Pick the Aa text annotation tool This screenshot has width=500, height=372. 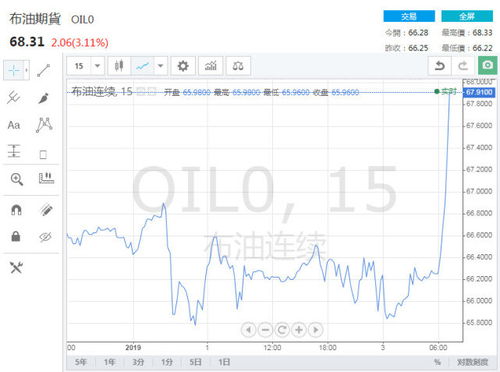point(14,125)
